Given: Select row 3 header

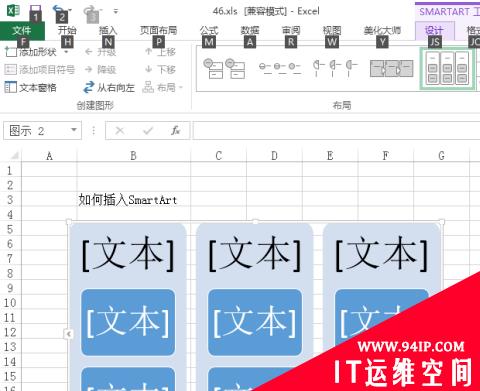Looking at the screenshot, I should pos(10,199).
